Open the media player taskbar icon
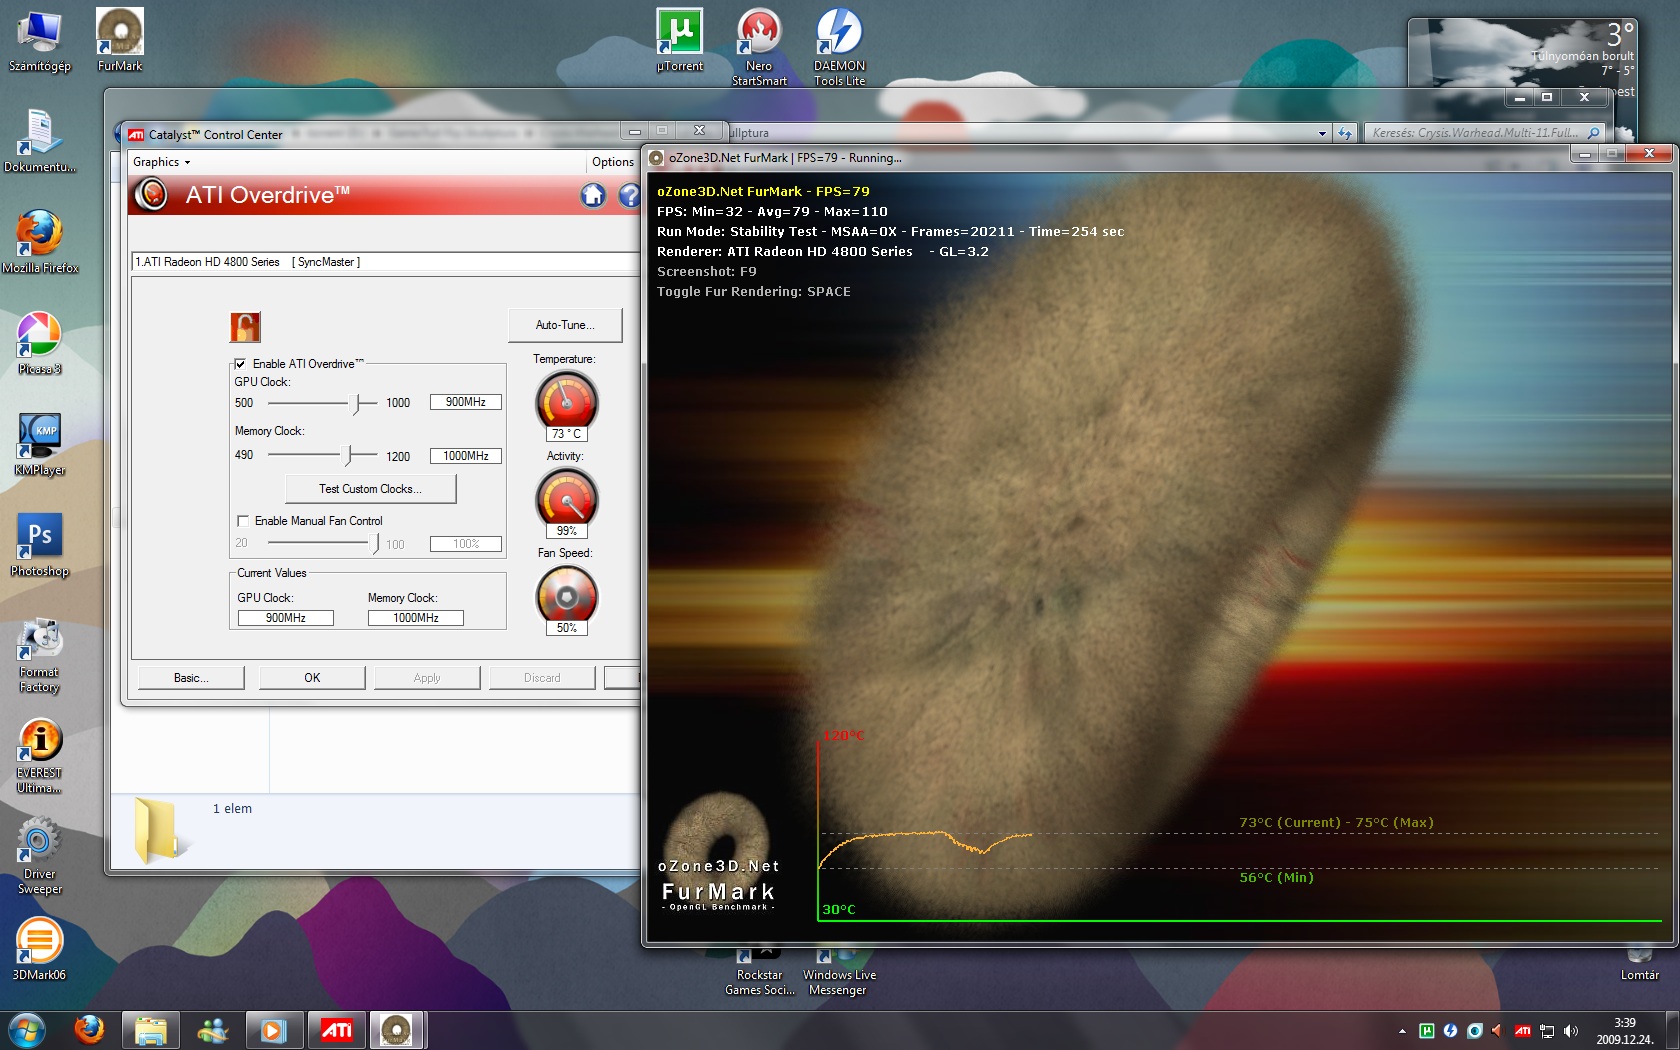Viewport: 1680px width, 1050px height. click(x=273, y=1030)
